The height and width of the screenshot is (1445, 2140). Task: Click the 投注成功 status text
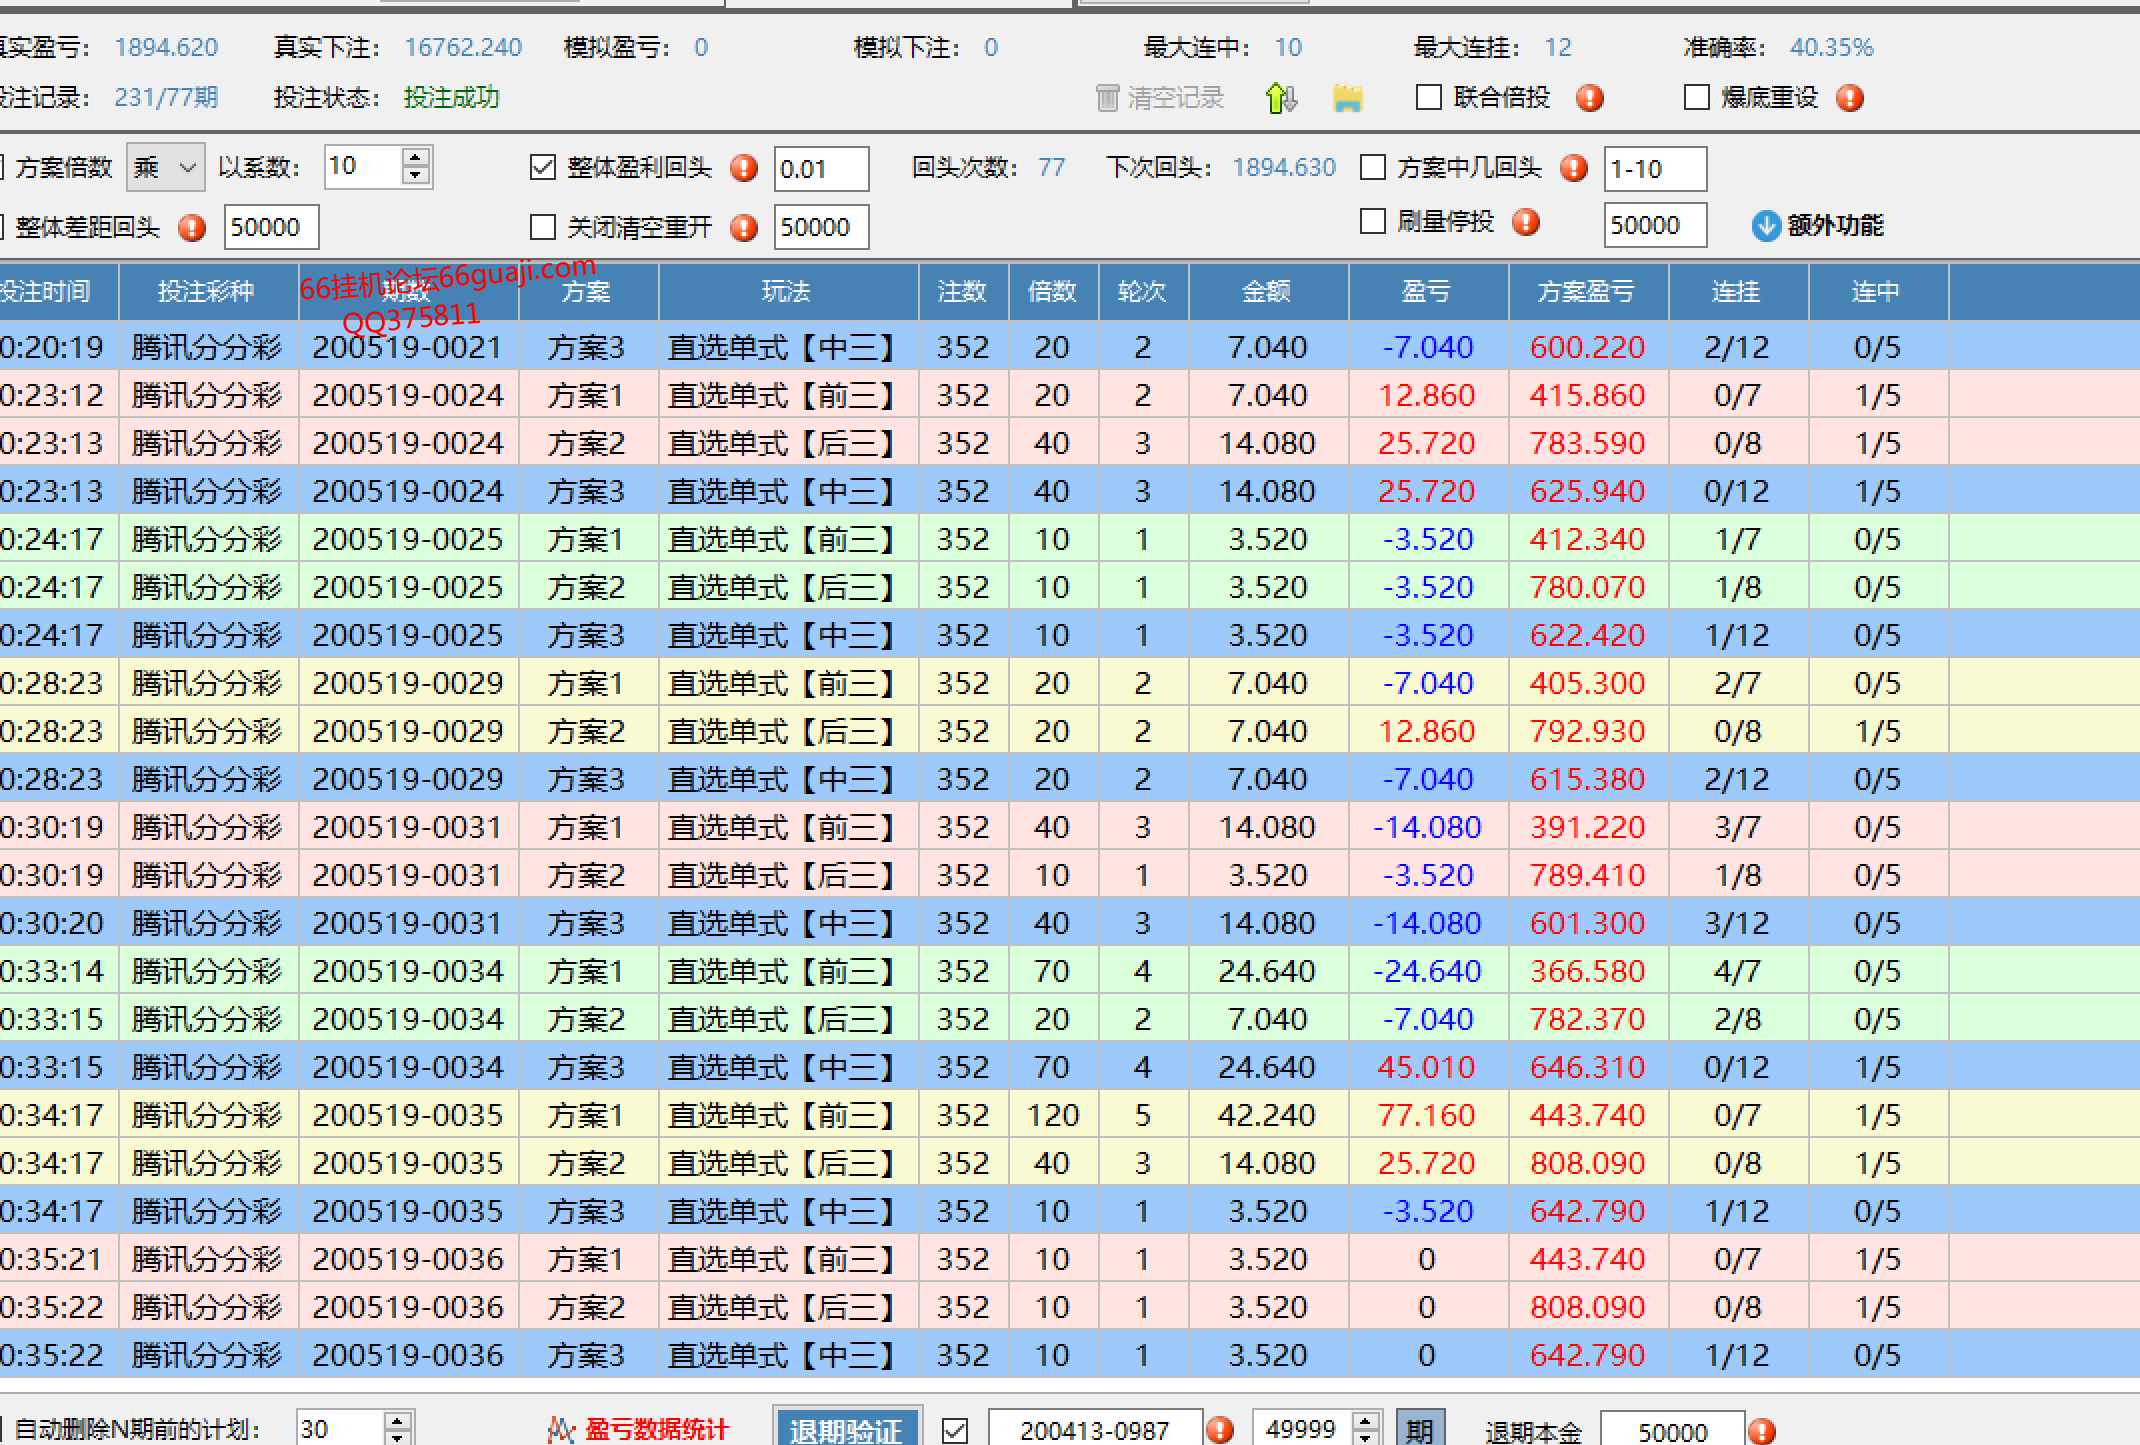451,97
